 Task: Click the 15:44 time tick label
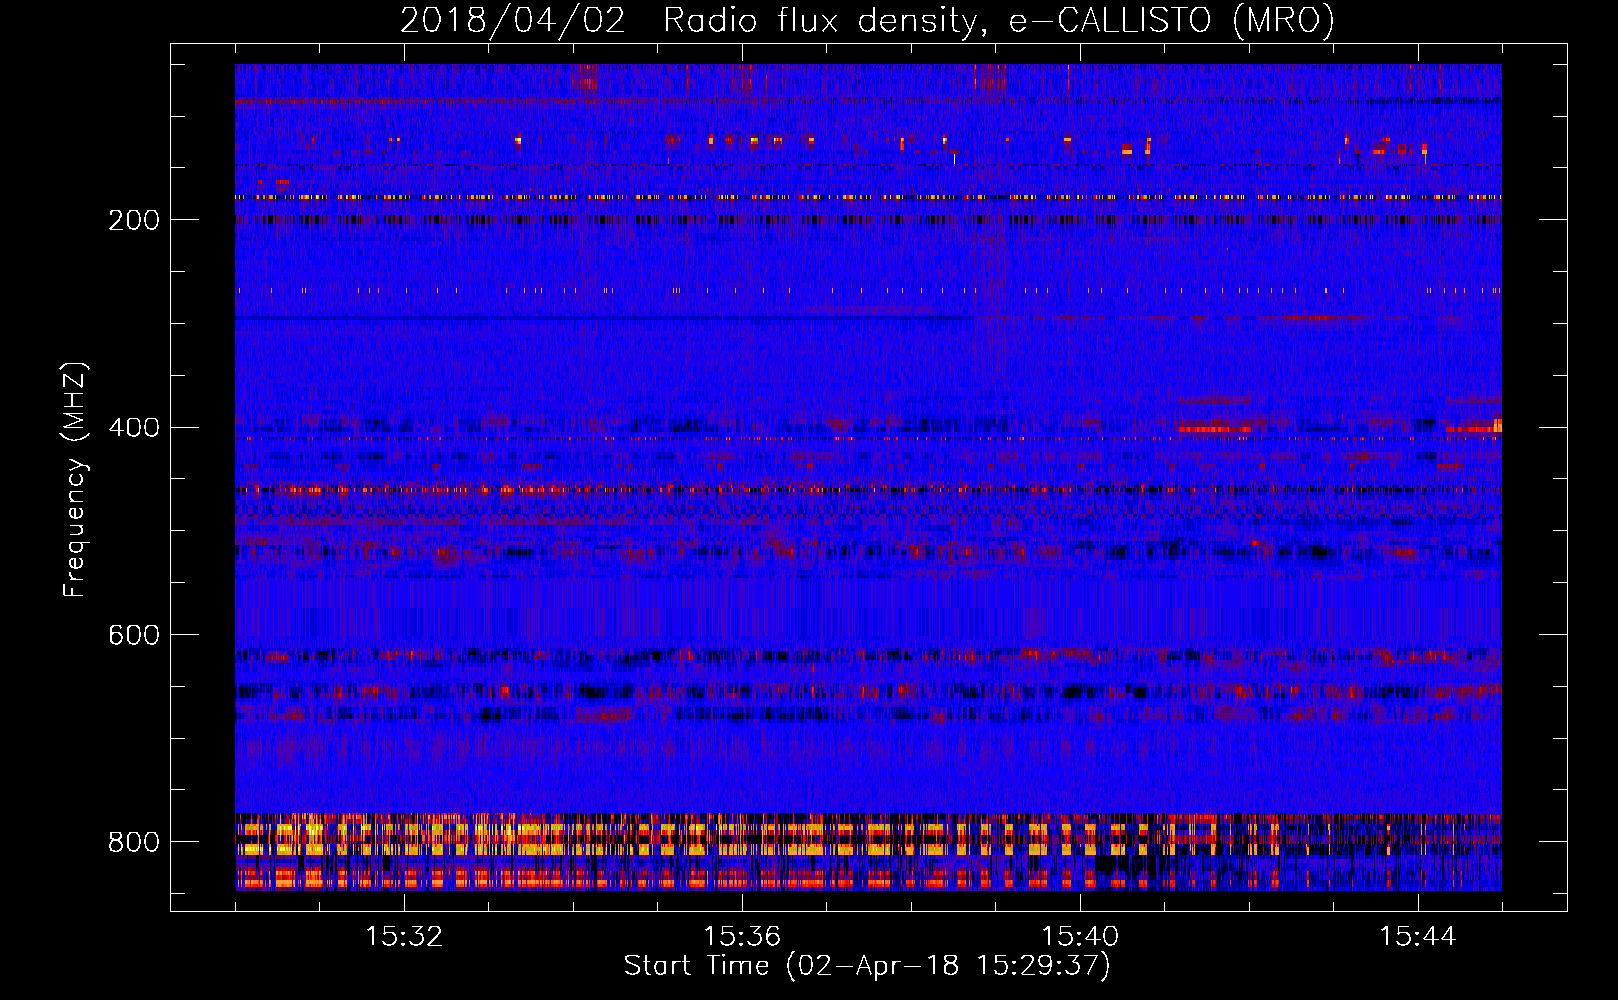tap(1418, 937)
